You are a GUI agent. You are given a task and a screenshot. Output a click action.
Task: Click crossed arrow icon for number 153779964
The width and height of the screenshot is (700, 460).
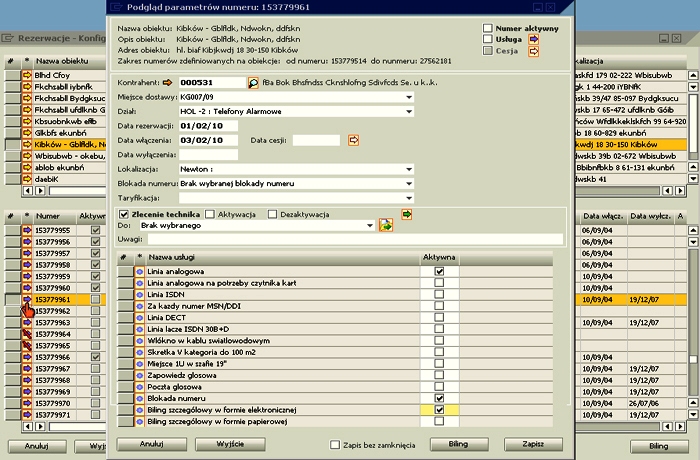click(27, 334)
